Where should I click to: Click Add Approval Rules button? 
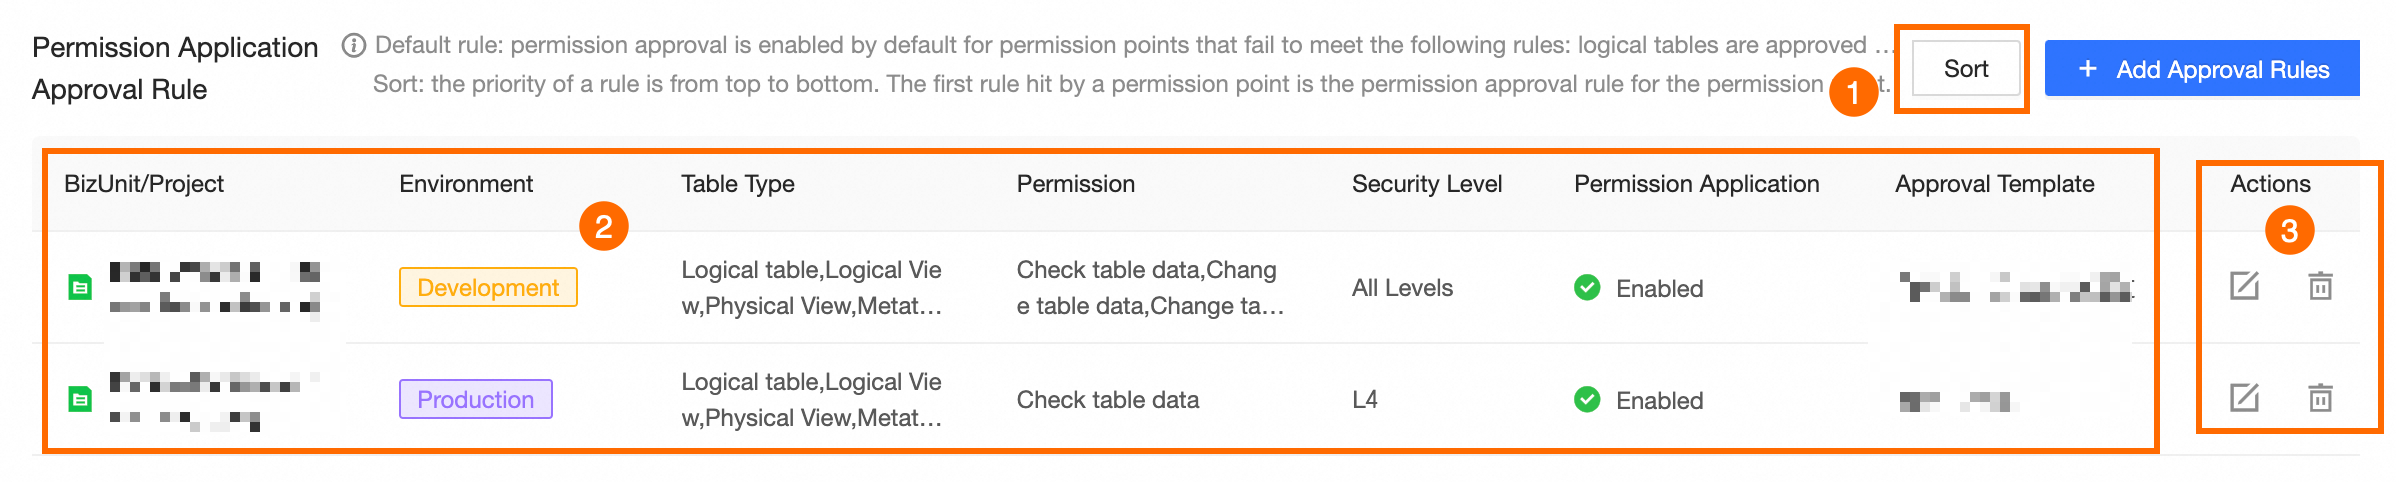pos(2202,69)
